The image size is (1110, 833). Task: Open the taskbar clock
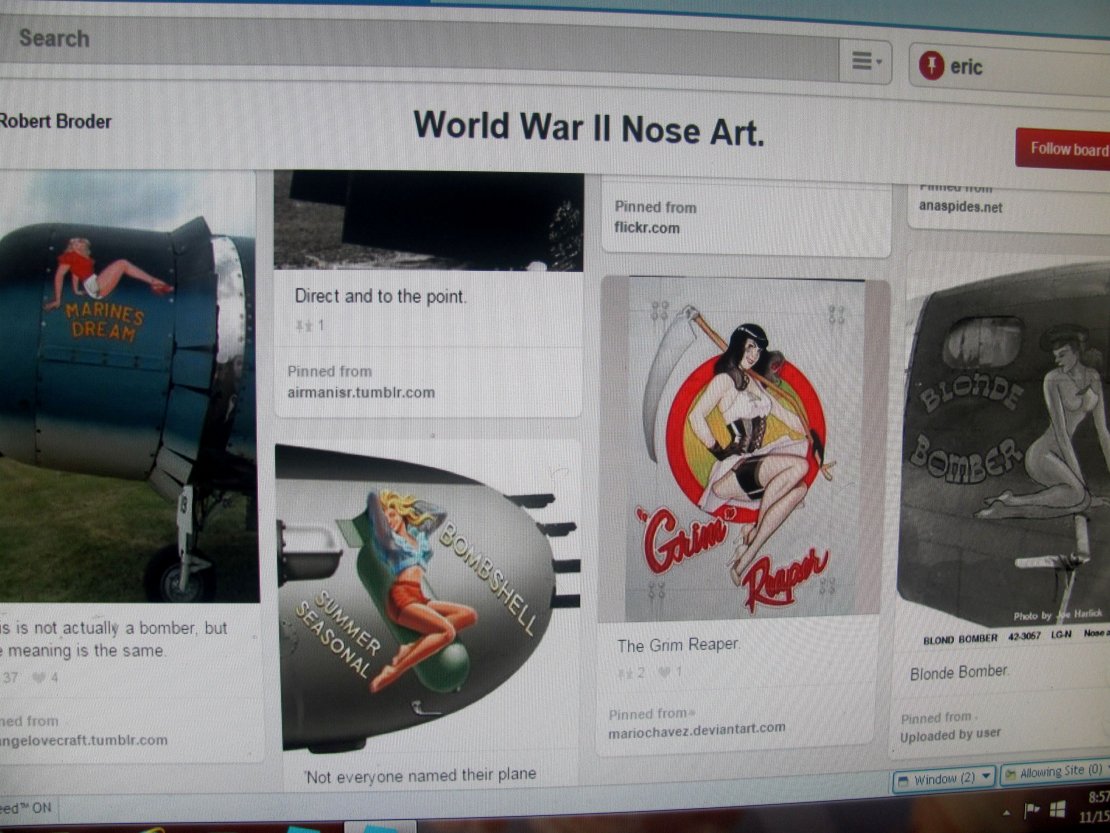click(1095, 807)
